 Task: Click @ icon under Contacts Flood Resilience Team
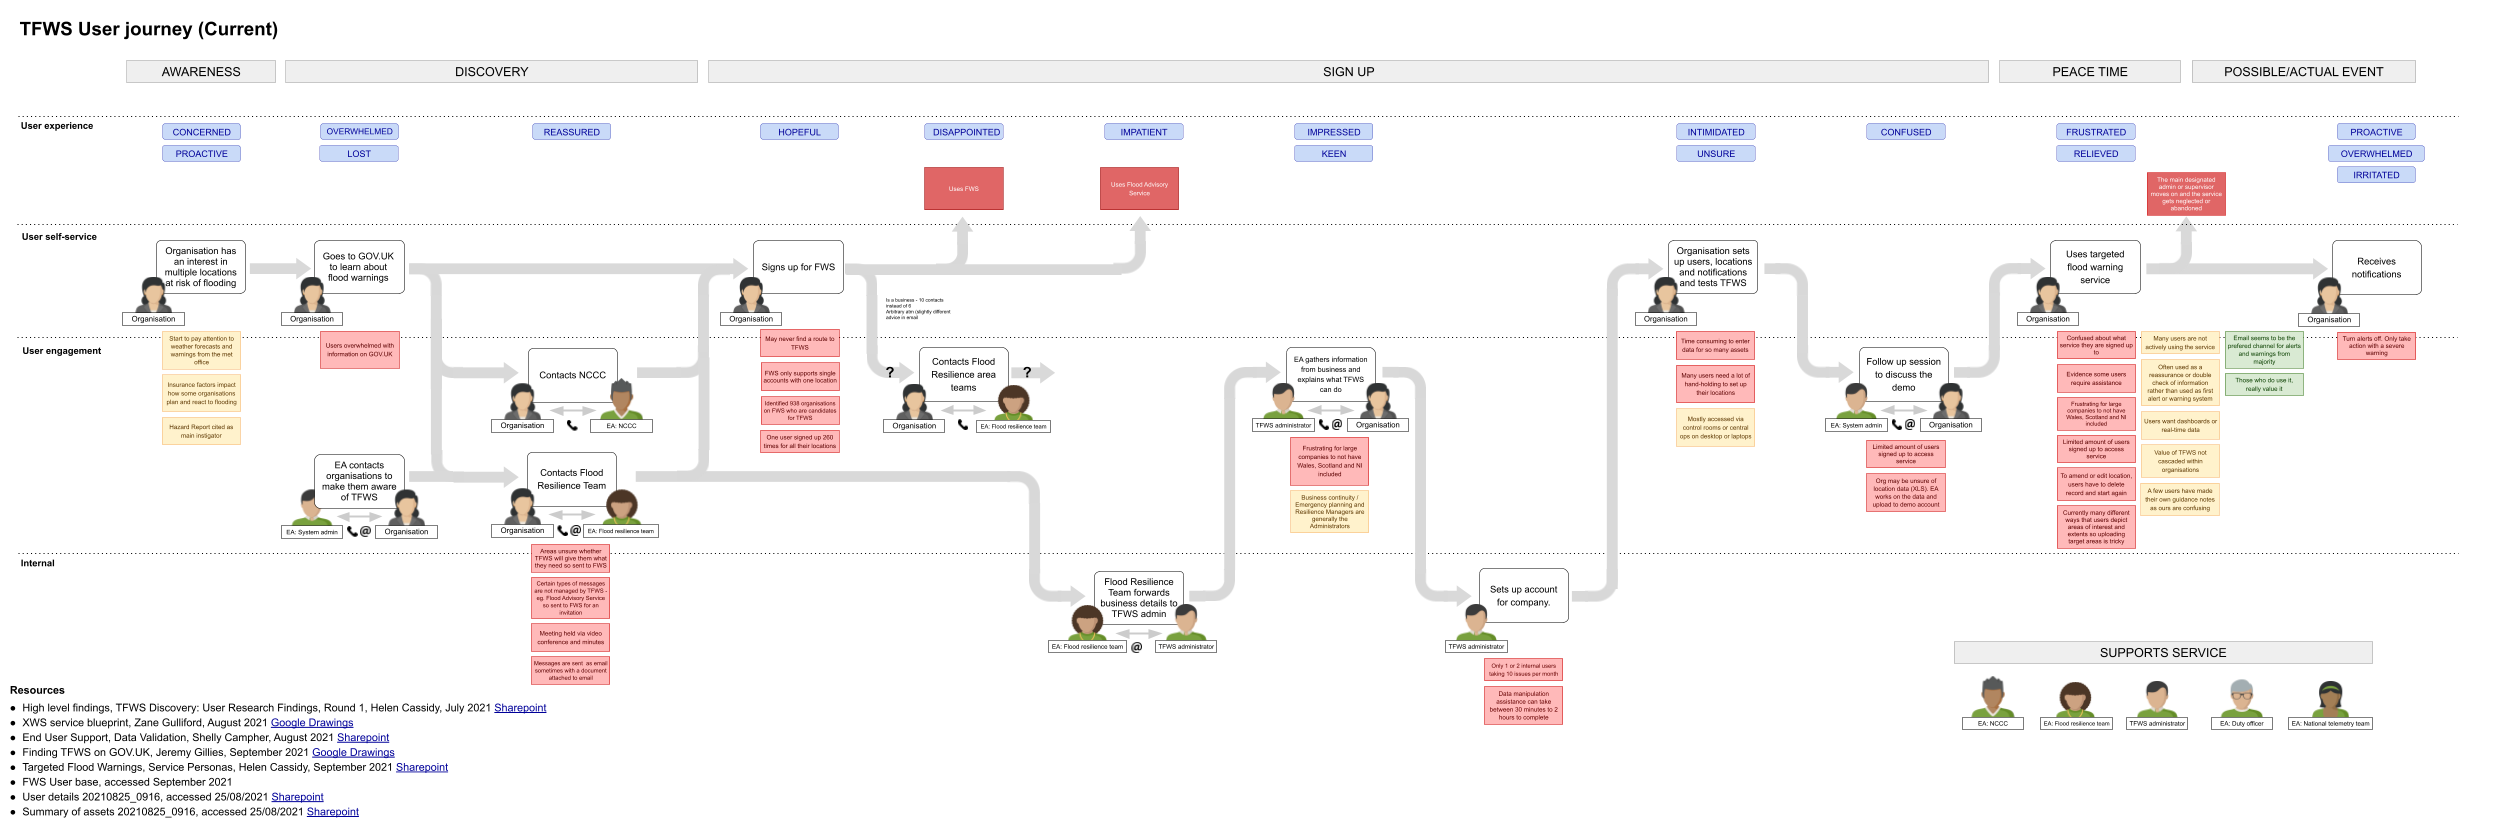coord(576,530)
